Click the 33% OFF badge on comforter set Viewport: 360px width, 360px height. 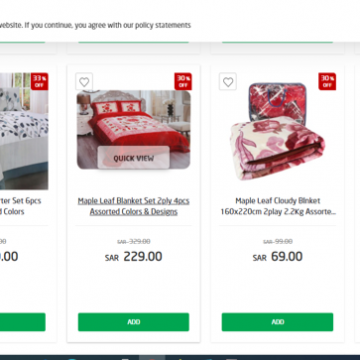tap(40, 81)
